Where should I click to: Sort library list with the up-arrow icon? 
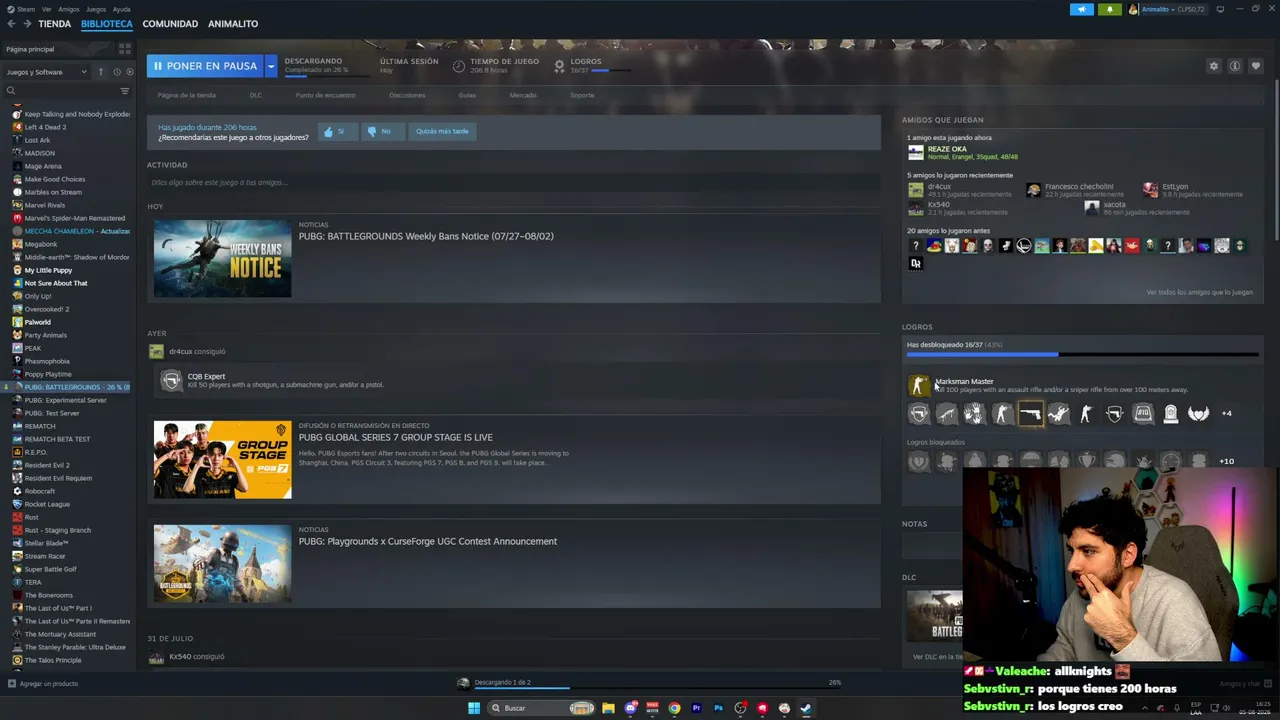[x=100, y=72]
